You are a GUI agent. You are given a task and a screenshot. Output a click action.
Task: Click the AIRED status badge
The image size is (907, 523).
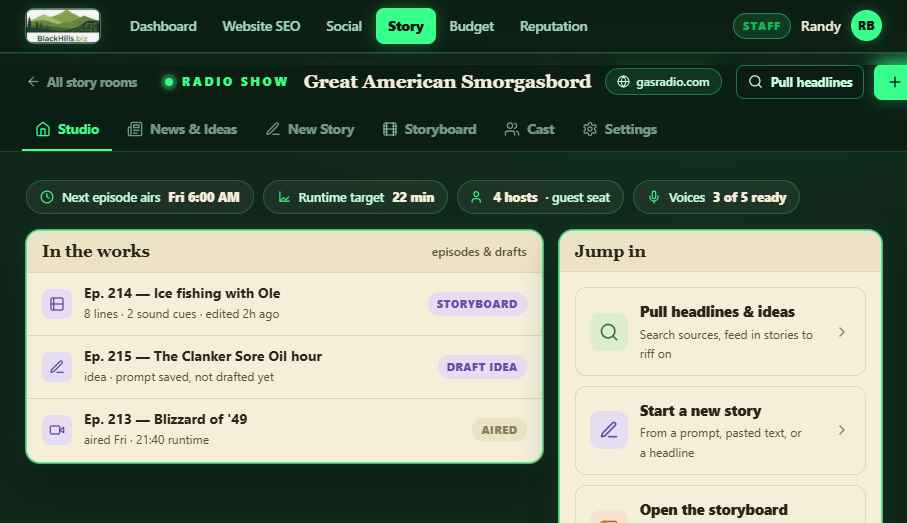(499, 430)
